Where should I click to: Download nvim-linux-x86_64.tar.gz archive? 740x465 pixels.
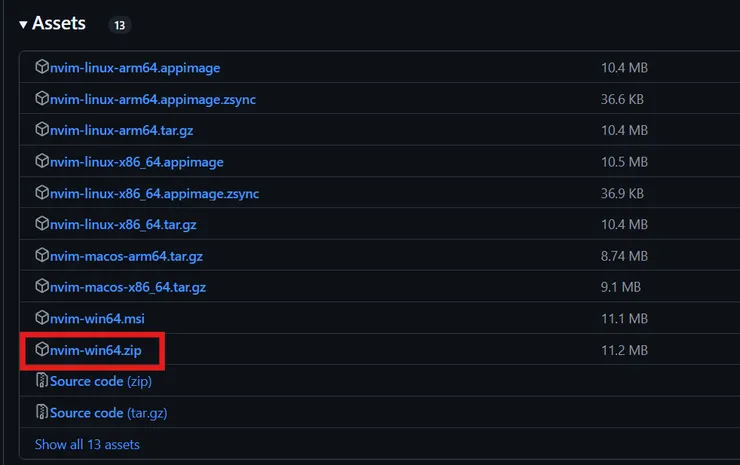[x=123, y=224]
